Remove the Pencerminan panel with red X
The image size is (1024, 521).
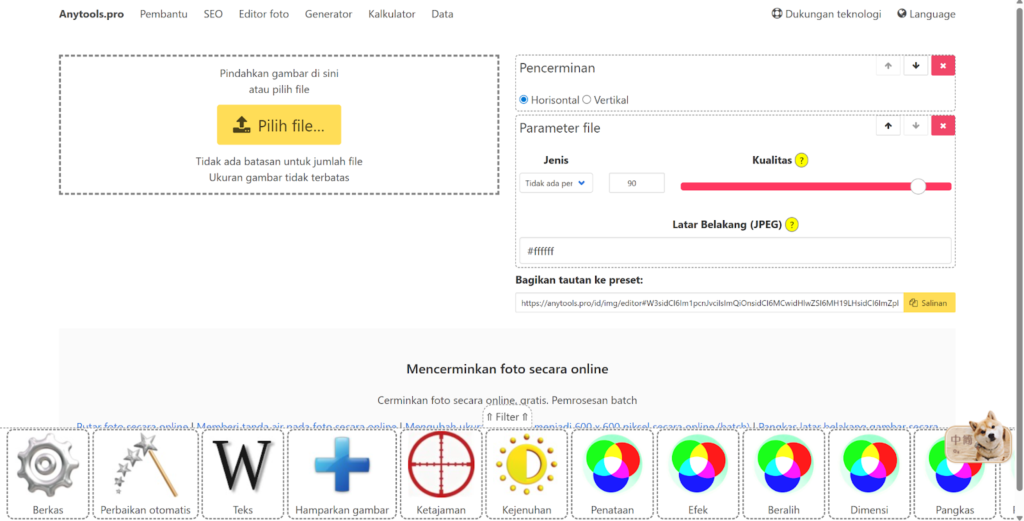(943, 66)
